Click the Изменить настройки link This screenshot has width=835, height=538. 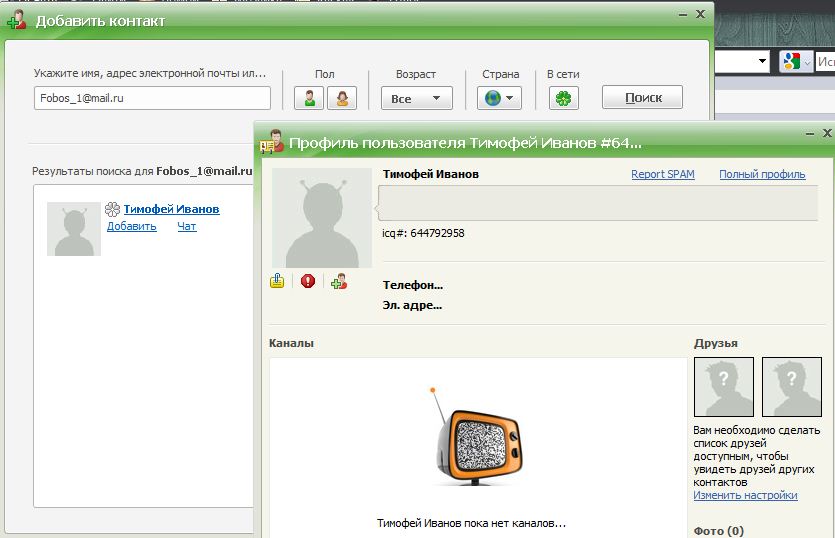point(745,495)
